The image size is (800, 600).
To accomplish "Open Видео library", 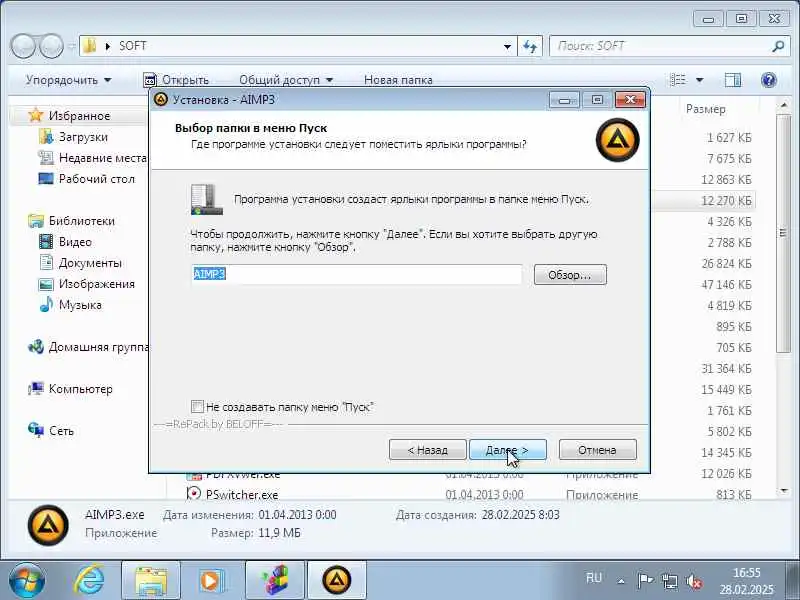I will (75, 242).
